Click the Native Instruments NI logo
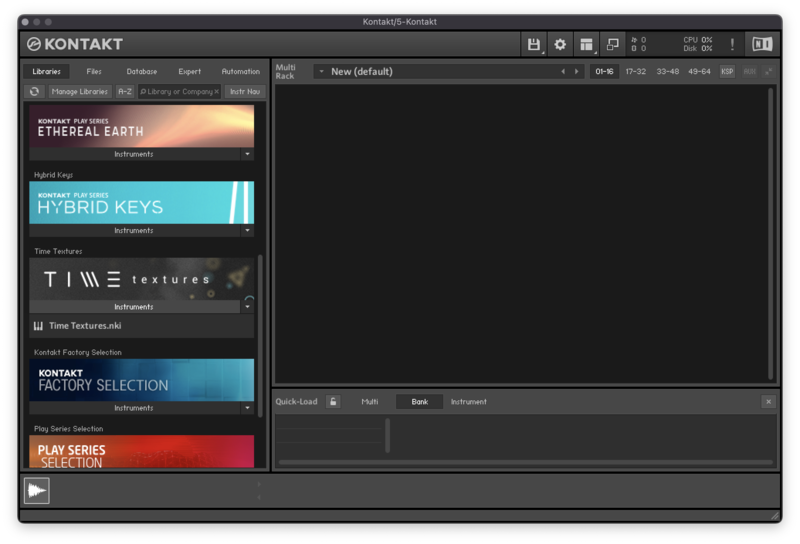The image size is (800, 544). [x=762, y=44]
